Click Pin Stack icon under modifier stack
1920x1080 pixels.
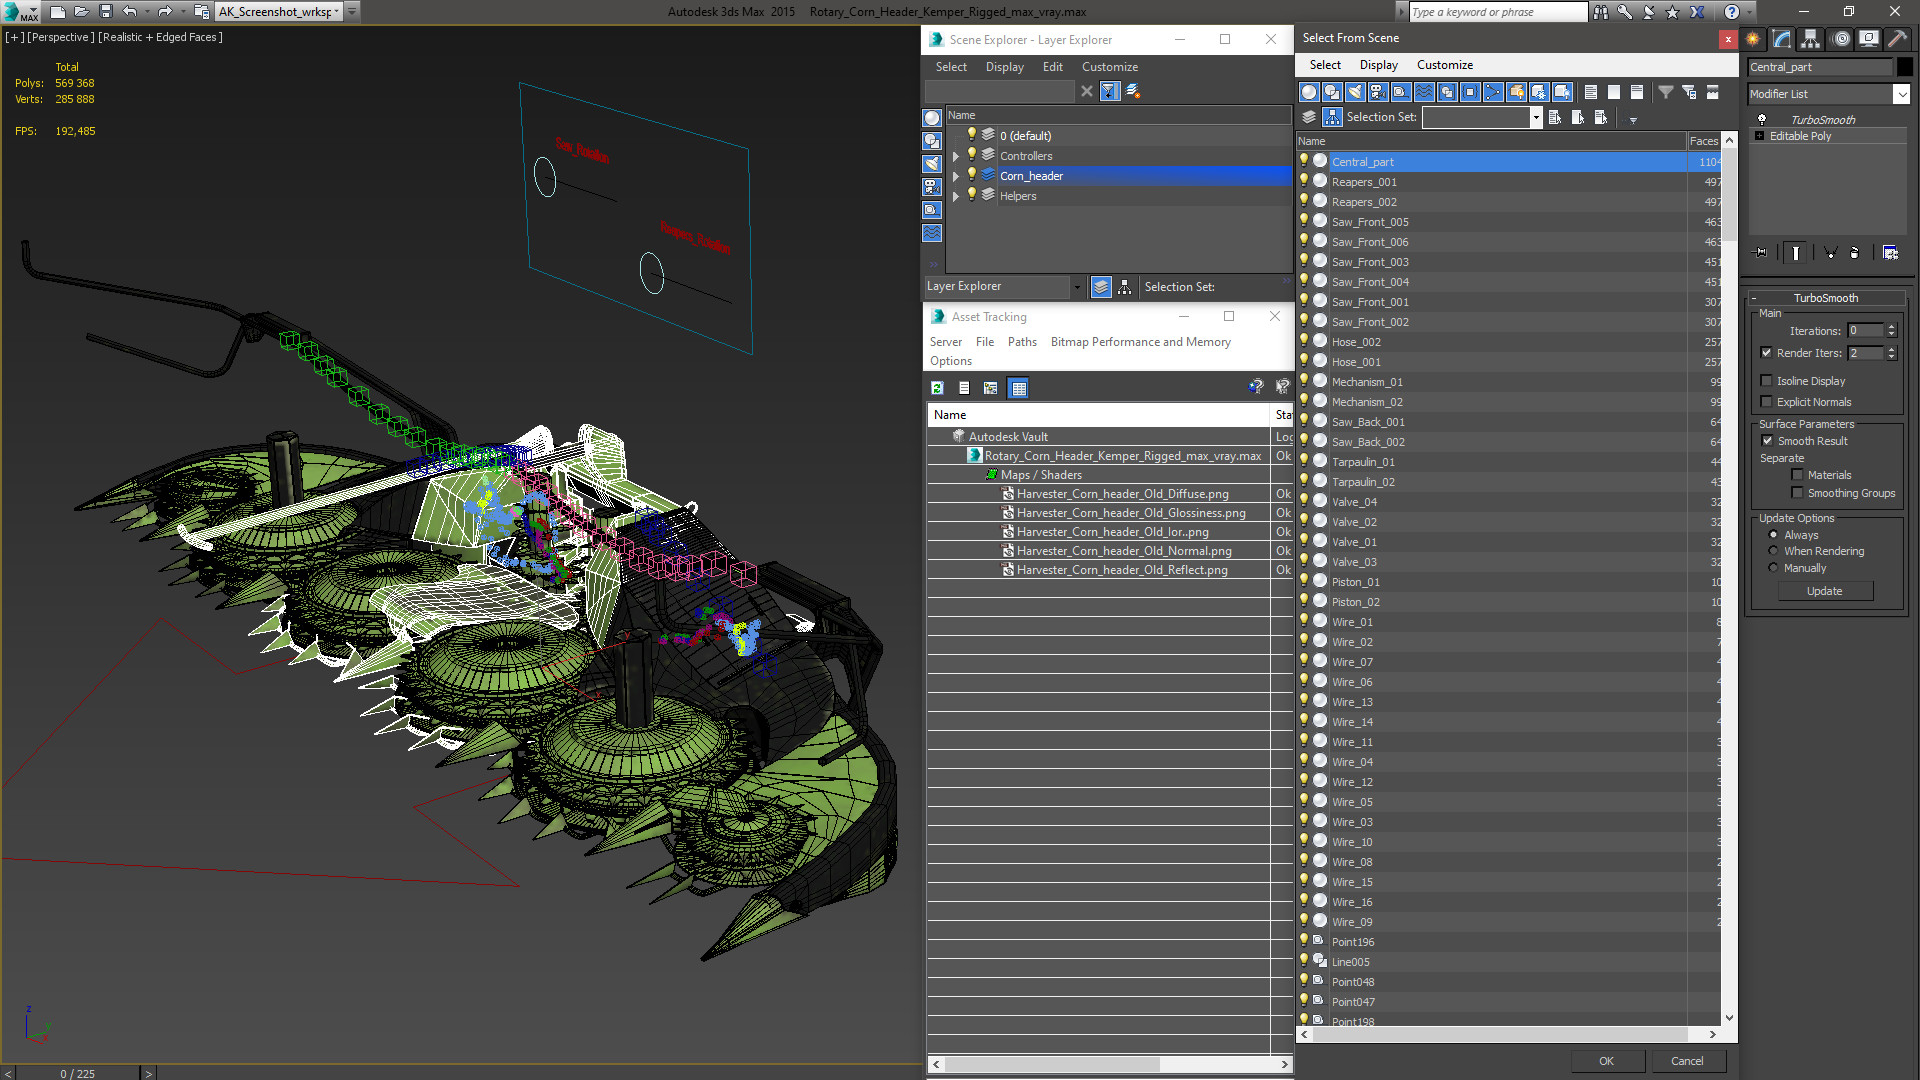[1761, 253]
